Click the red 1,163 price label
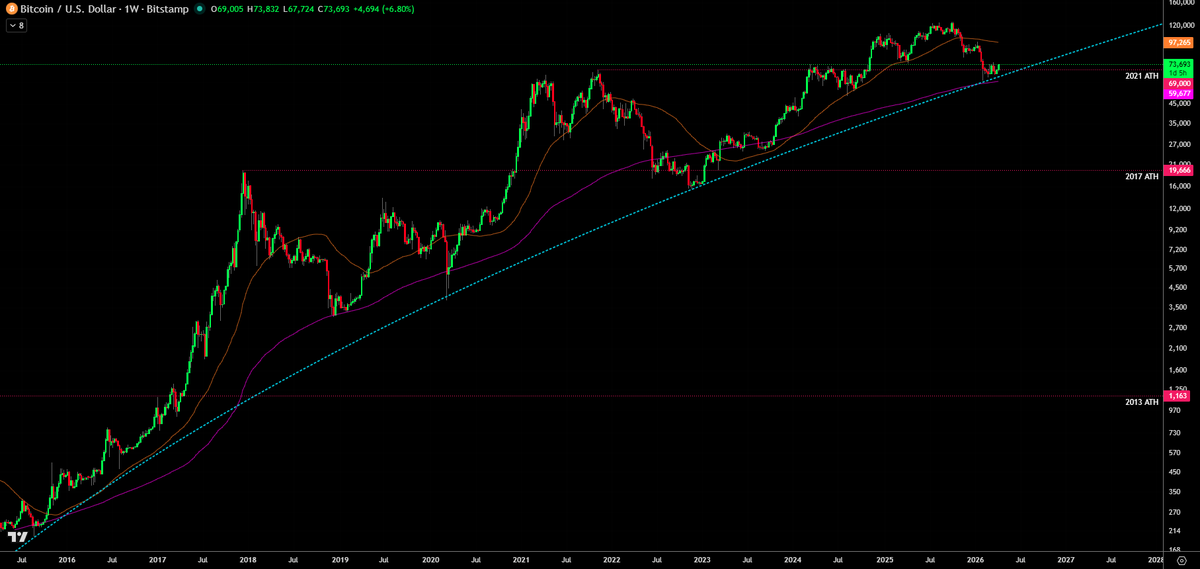The width and height of the screenshot is (1200, 569). click(x=1179, y=396)
